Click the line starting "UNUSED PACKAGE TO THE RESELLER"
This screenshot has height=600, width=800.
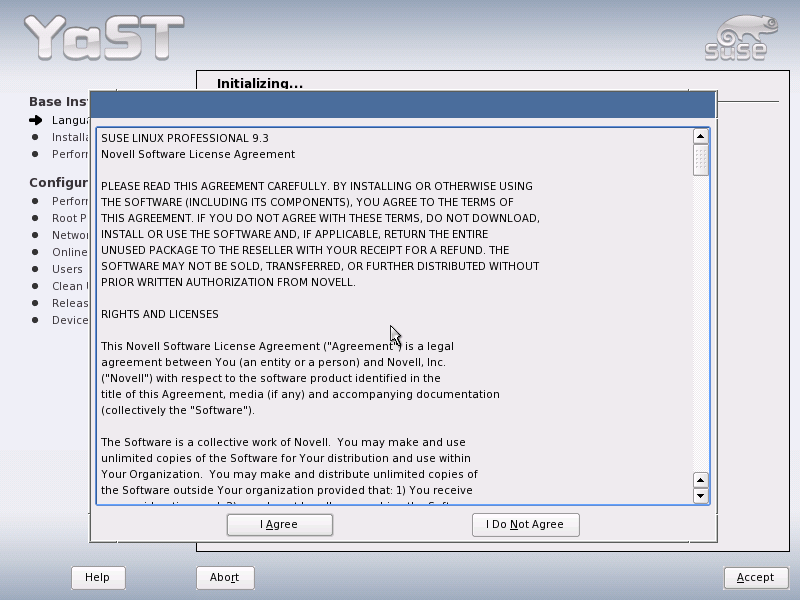click(x=305, y=250)
